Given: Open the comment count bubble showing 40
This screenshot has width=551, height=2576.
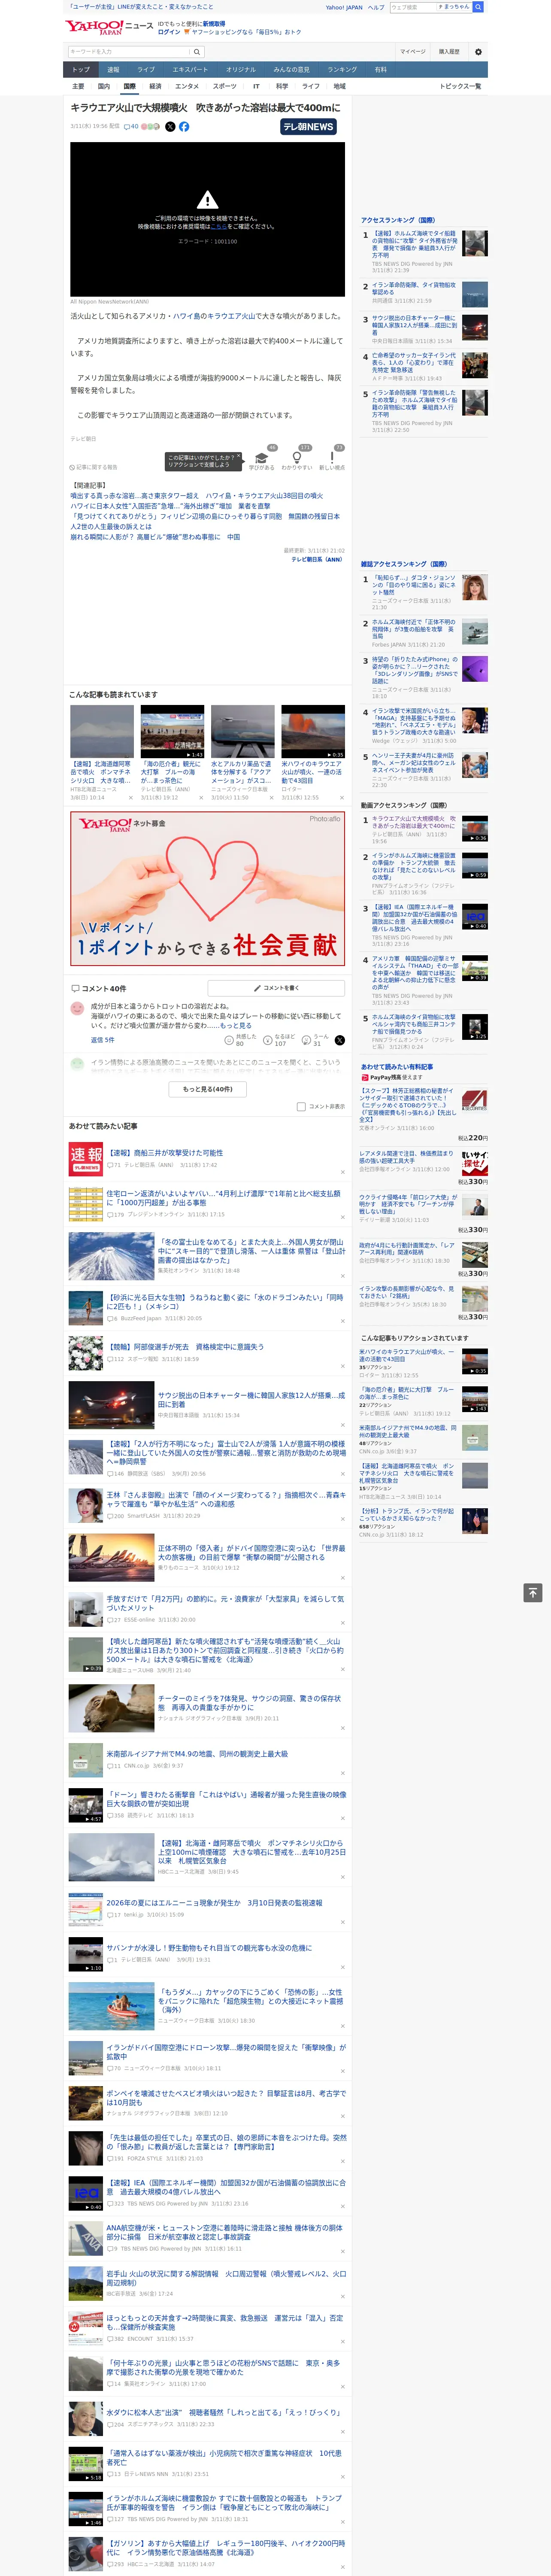Looking at the screenshot, I should tap(131, 127).
